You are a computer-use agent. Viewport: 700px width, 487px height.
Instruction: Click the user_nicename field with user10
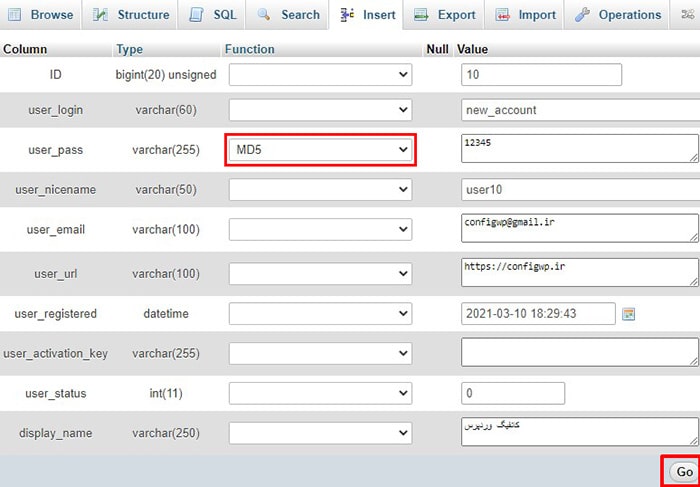[580, 190]
